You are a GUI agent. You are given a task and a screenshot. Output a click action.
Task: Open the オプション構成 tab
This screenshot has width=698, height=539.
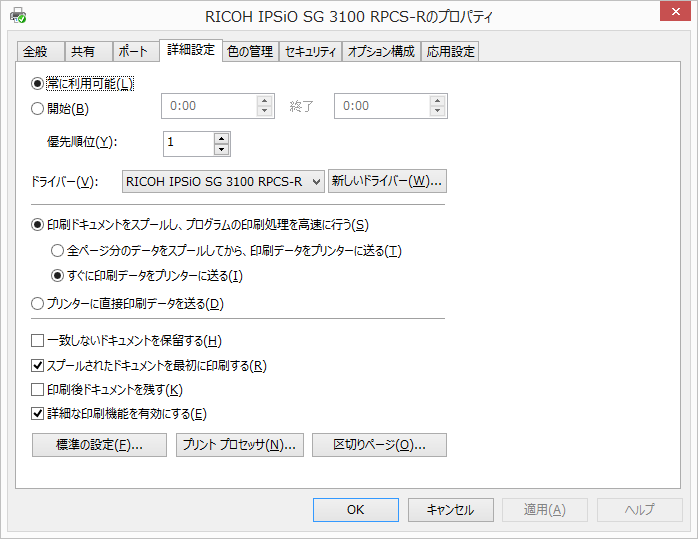pos(381,52)
